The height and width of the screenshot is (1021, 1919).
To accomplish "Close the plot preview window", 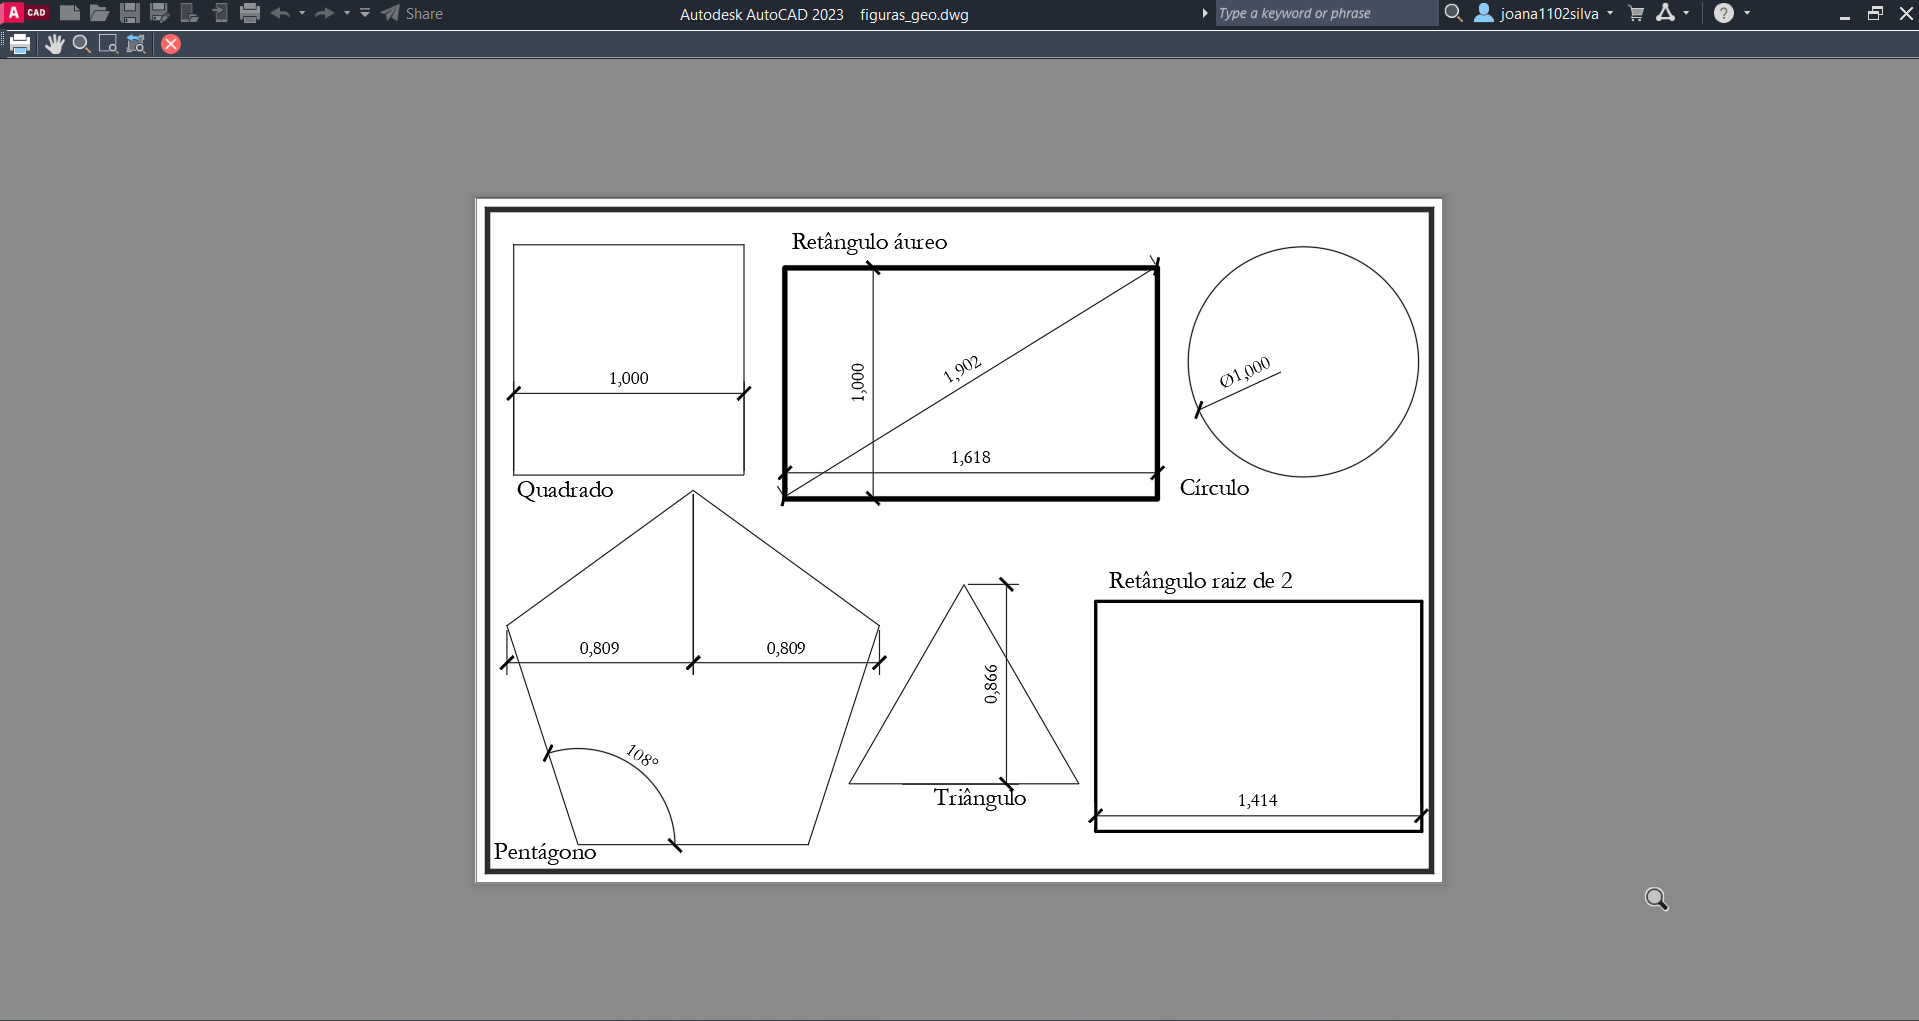I will 171,44.
